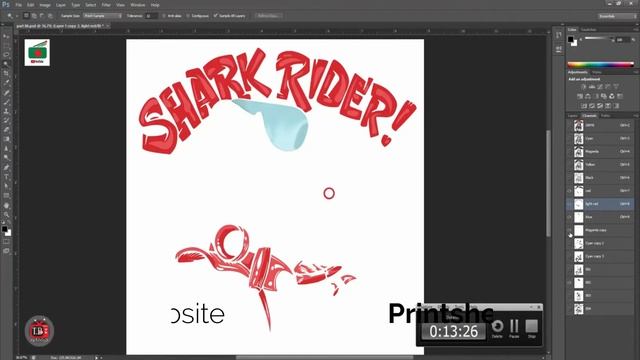Viewport: 640px width, 360px height.
Task: Open the Filter menu
Action: pyautogui.click(x=106, y=5)
